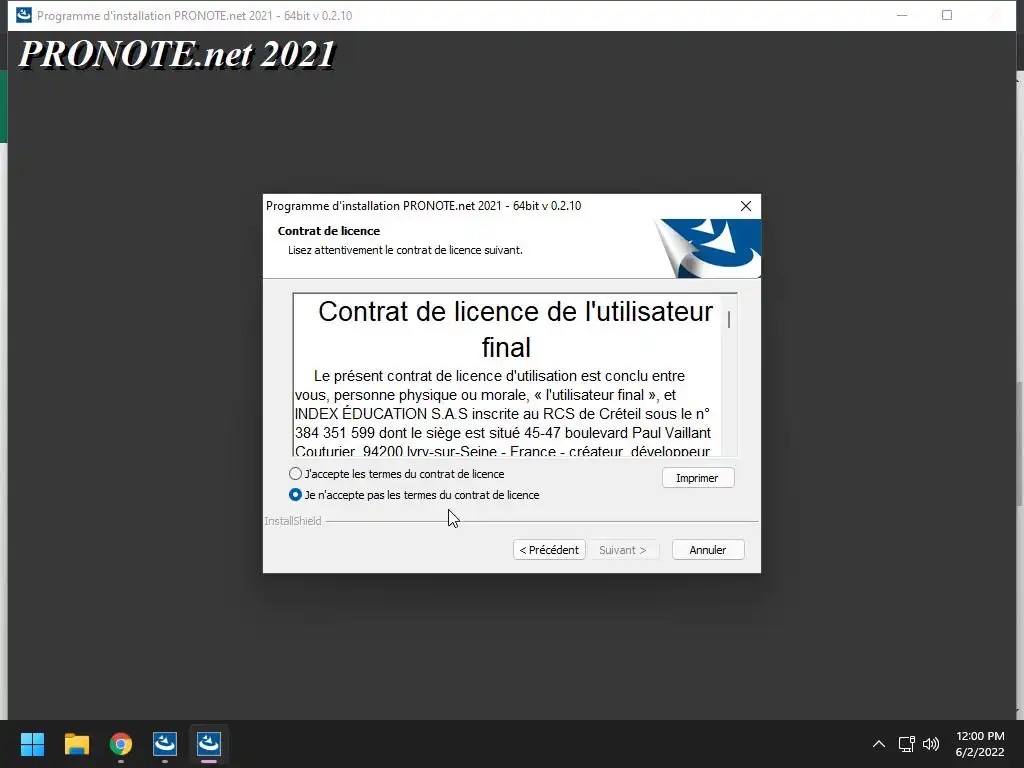Click the PRONOTE icon in main title bar
Screen dimensions: 1024x768
[x=24, y=15]
